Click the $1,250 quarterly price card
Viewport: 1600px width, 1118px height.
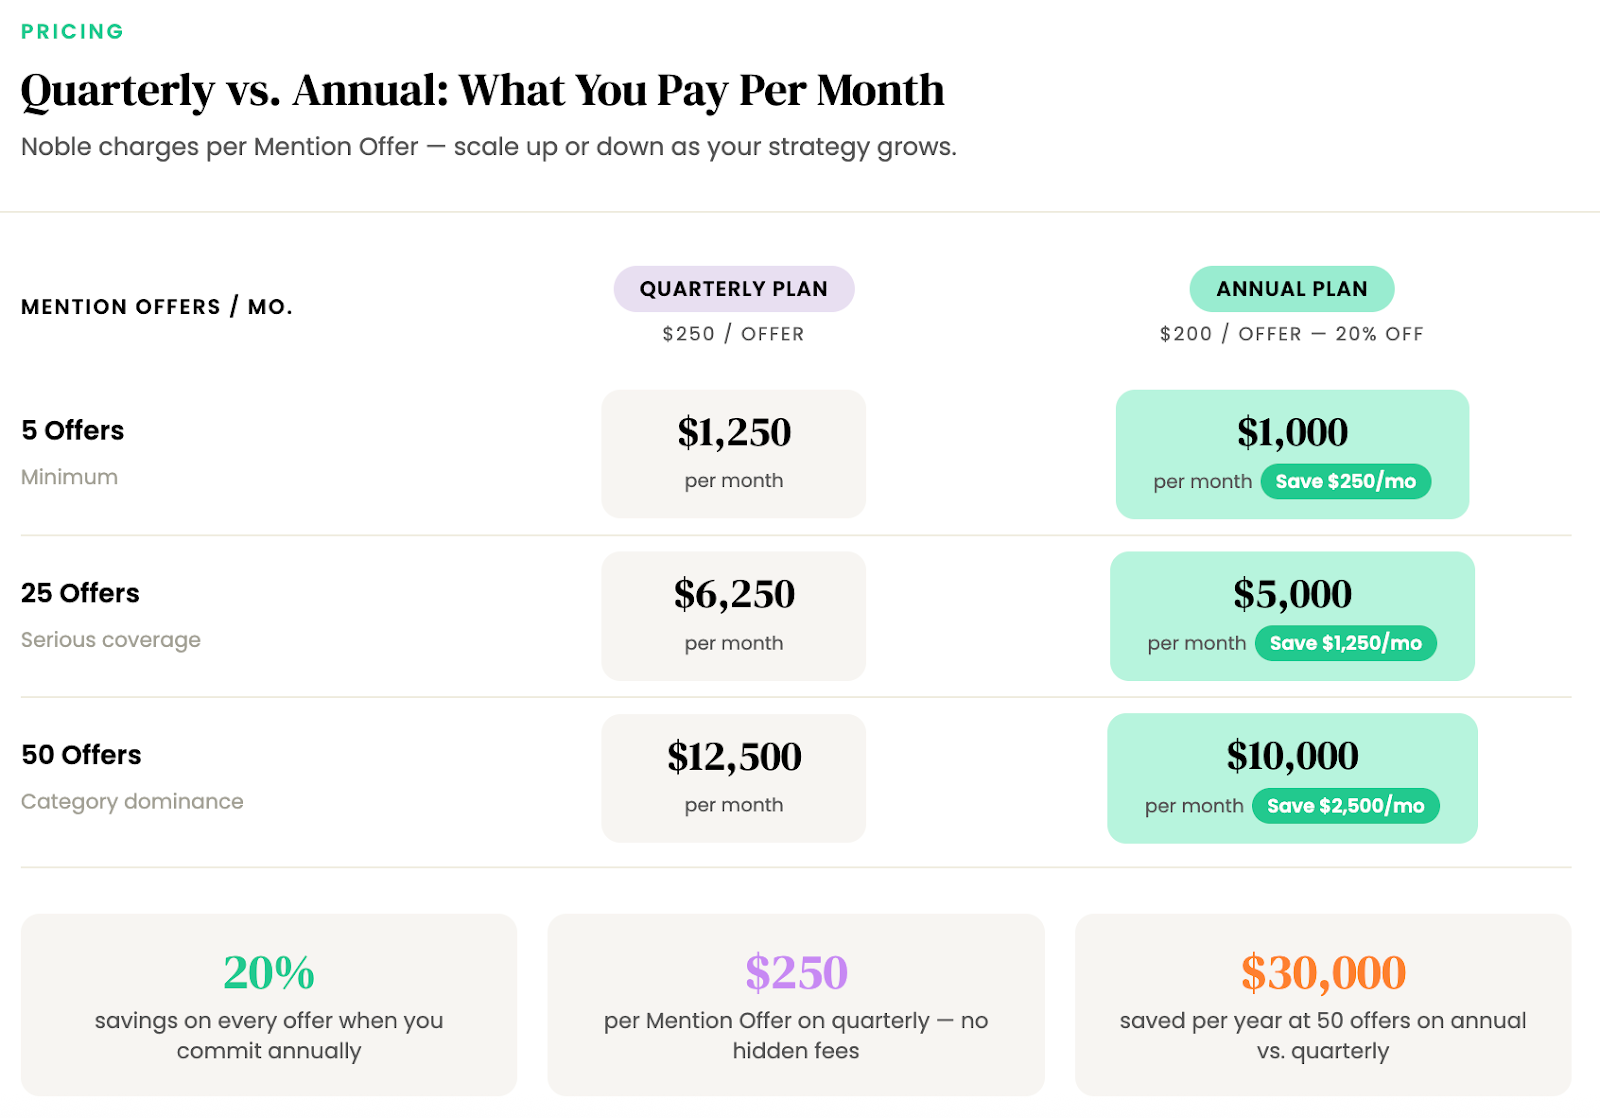tap(733, 453)
